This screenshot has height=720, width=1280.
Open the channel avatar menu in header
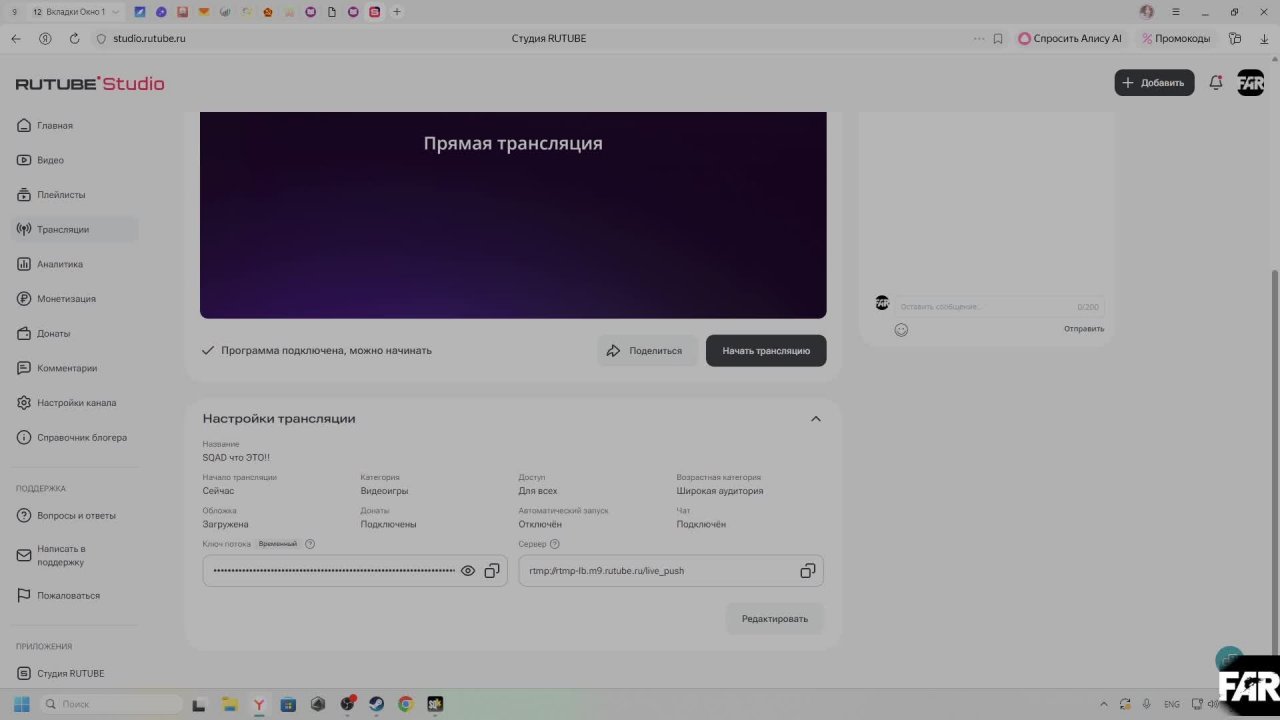coord(1251,83)
